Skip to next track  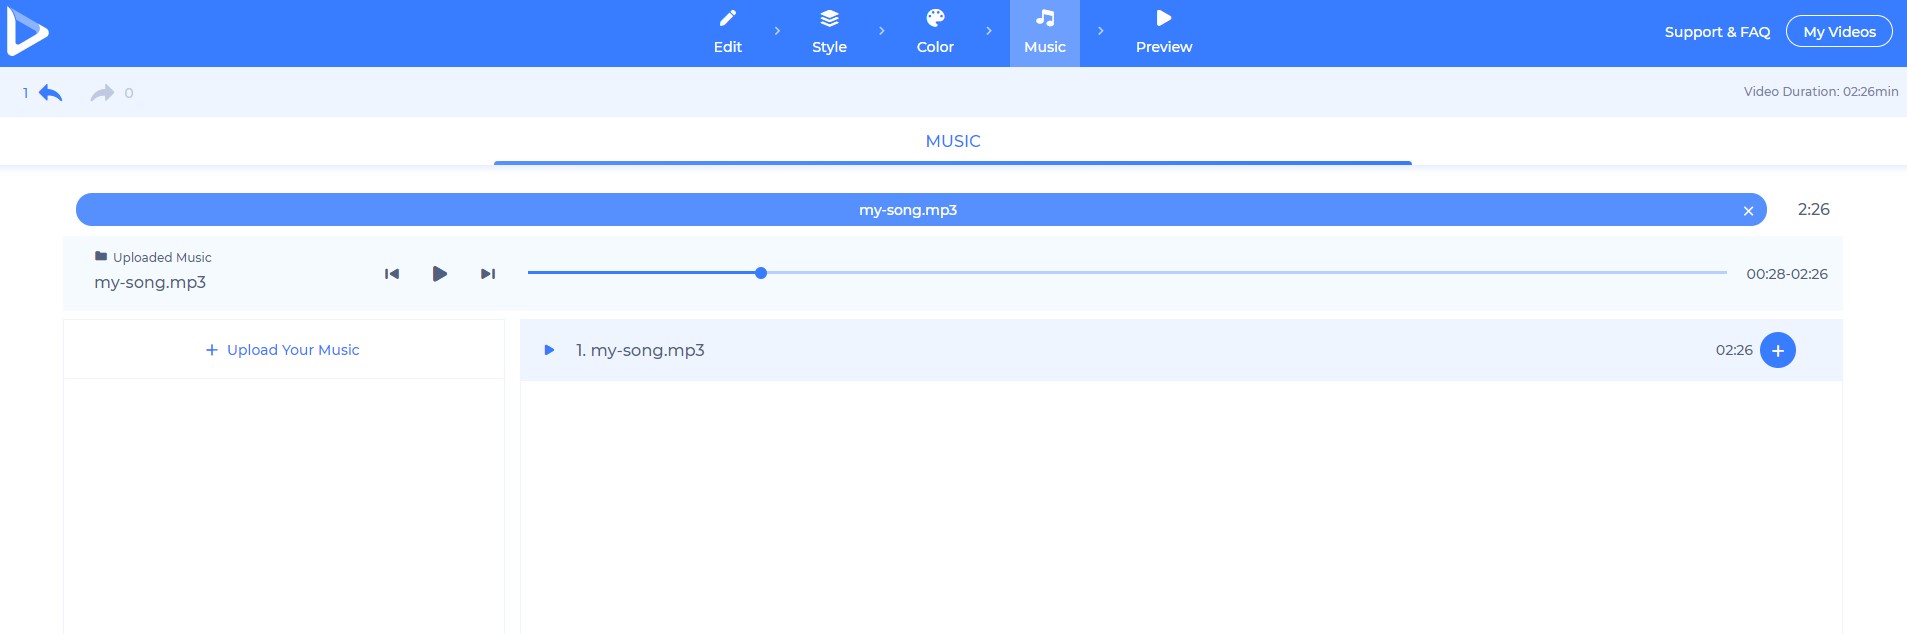click(488, 274)
